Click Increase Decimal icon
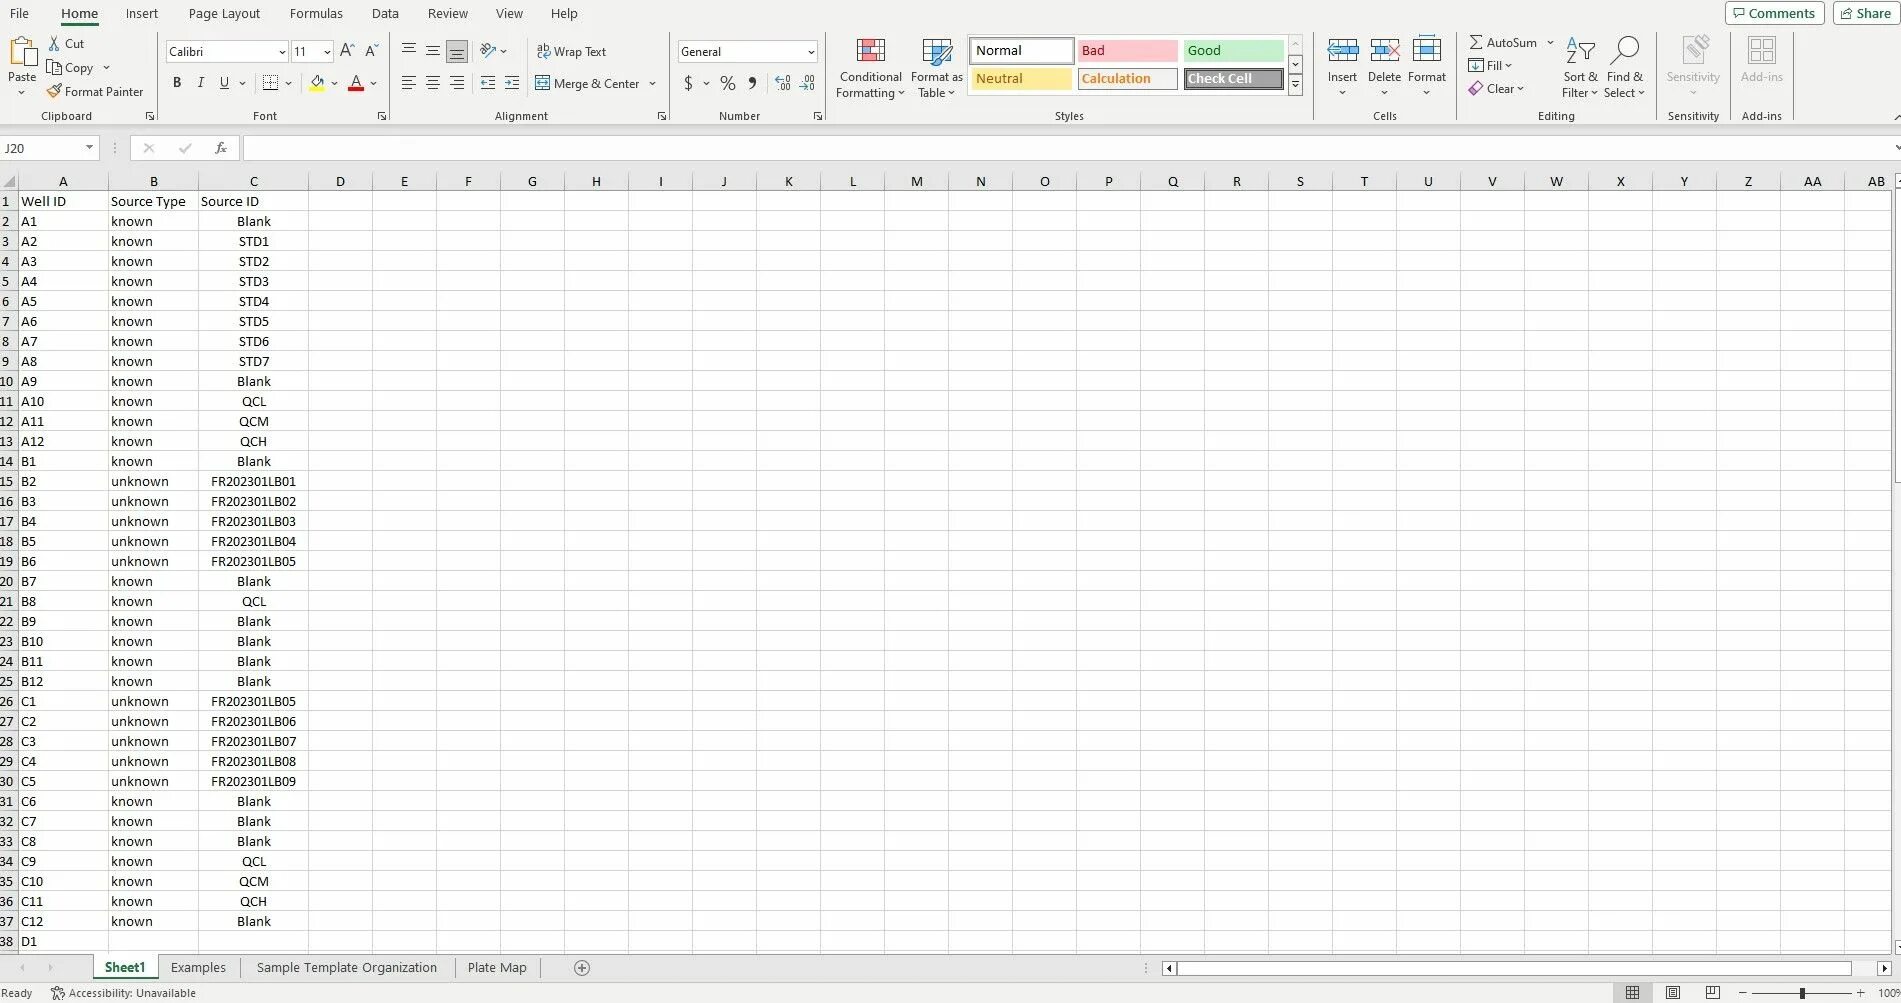 [783, 83]
